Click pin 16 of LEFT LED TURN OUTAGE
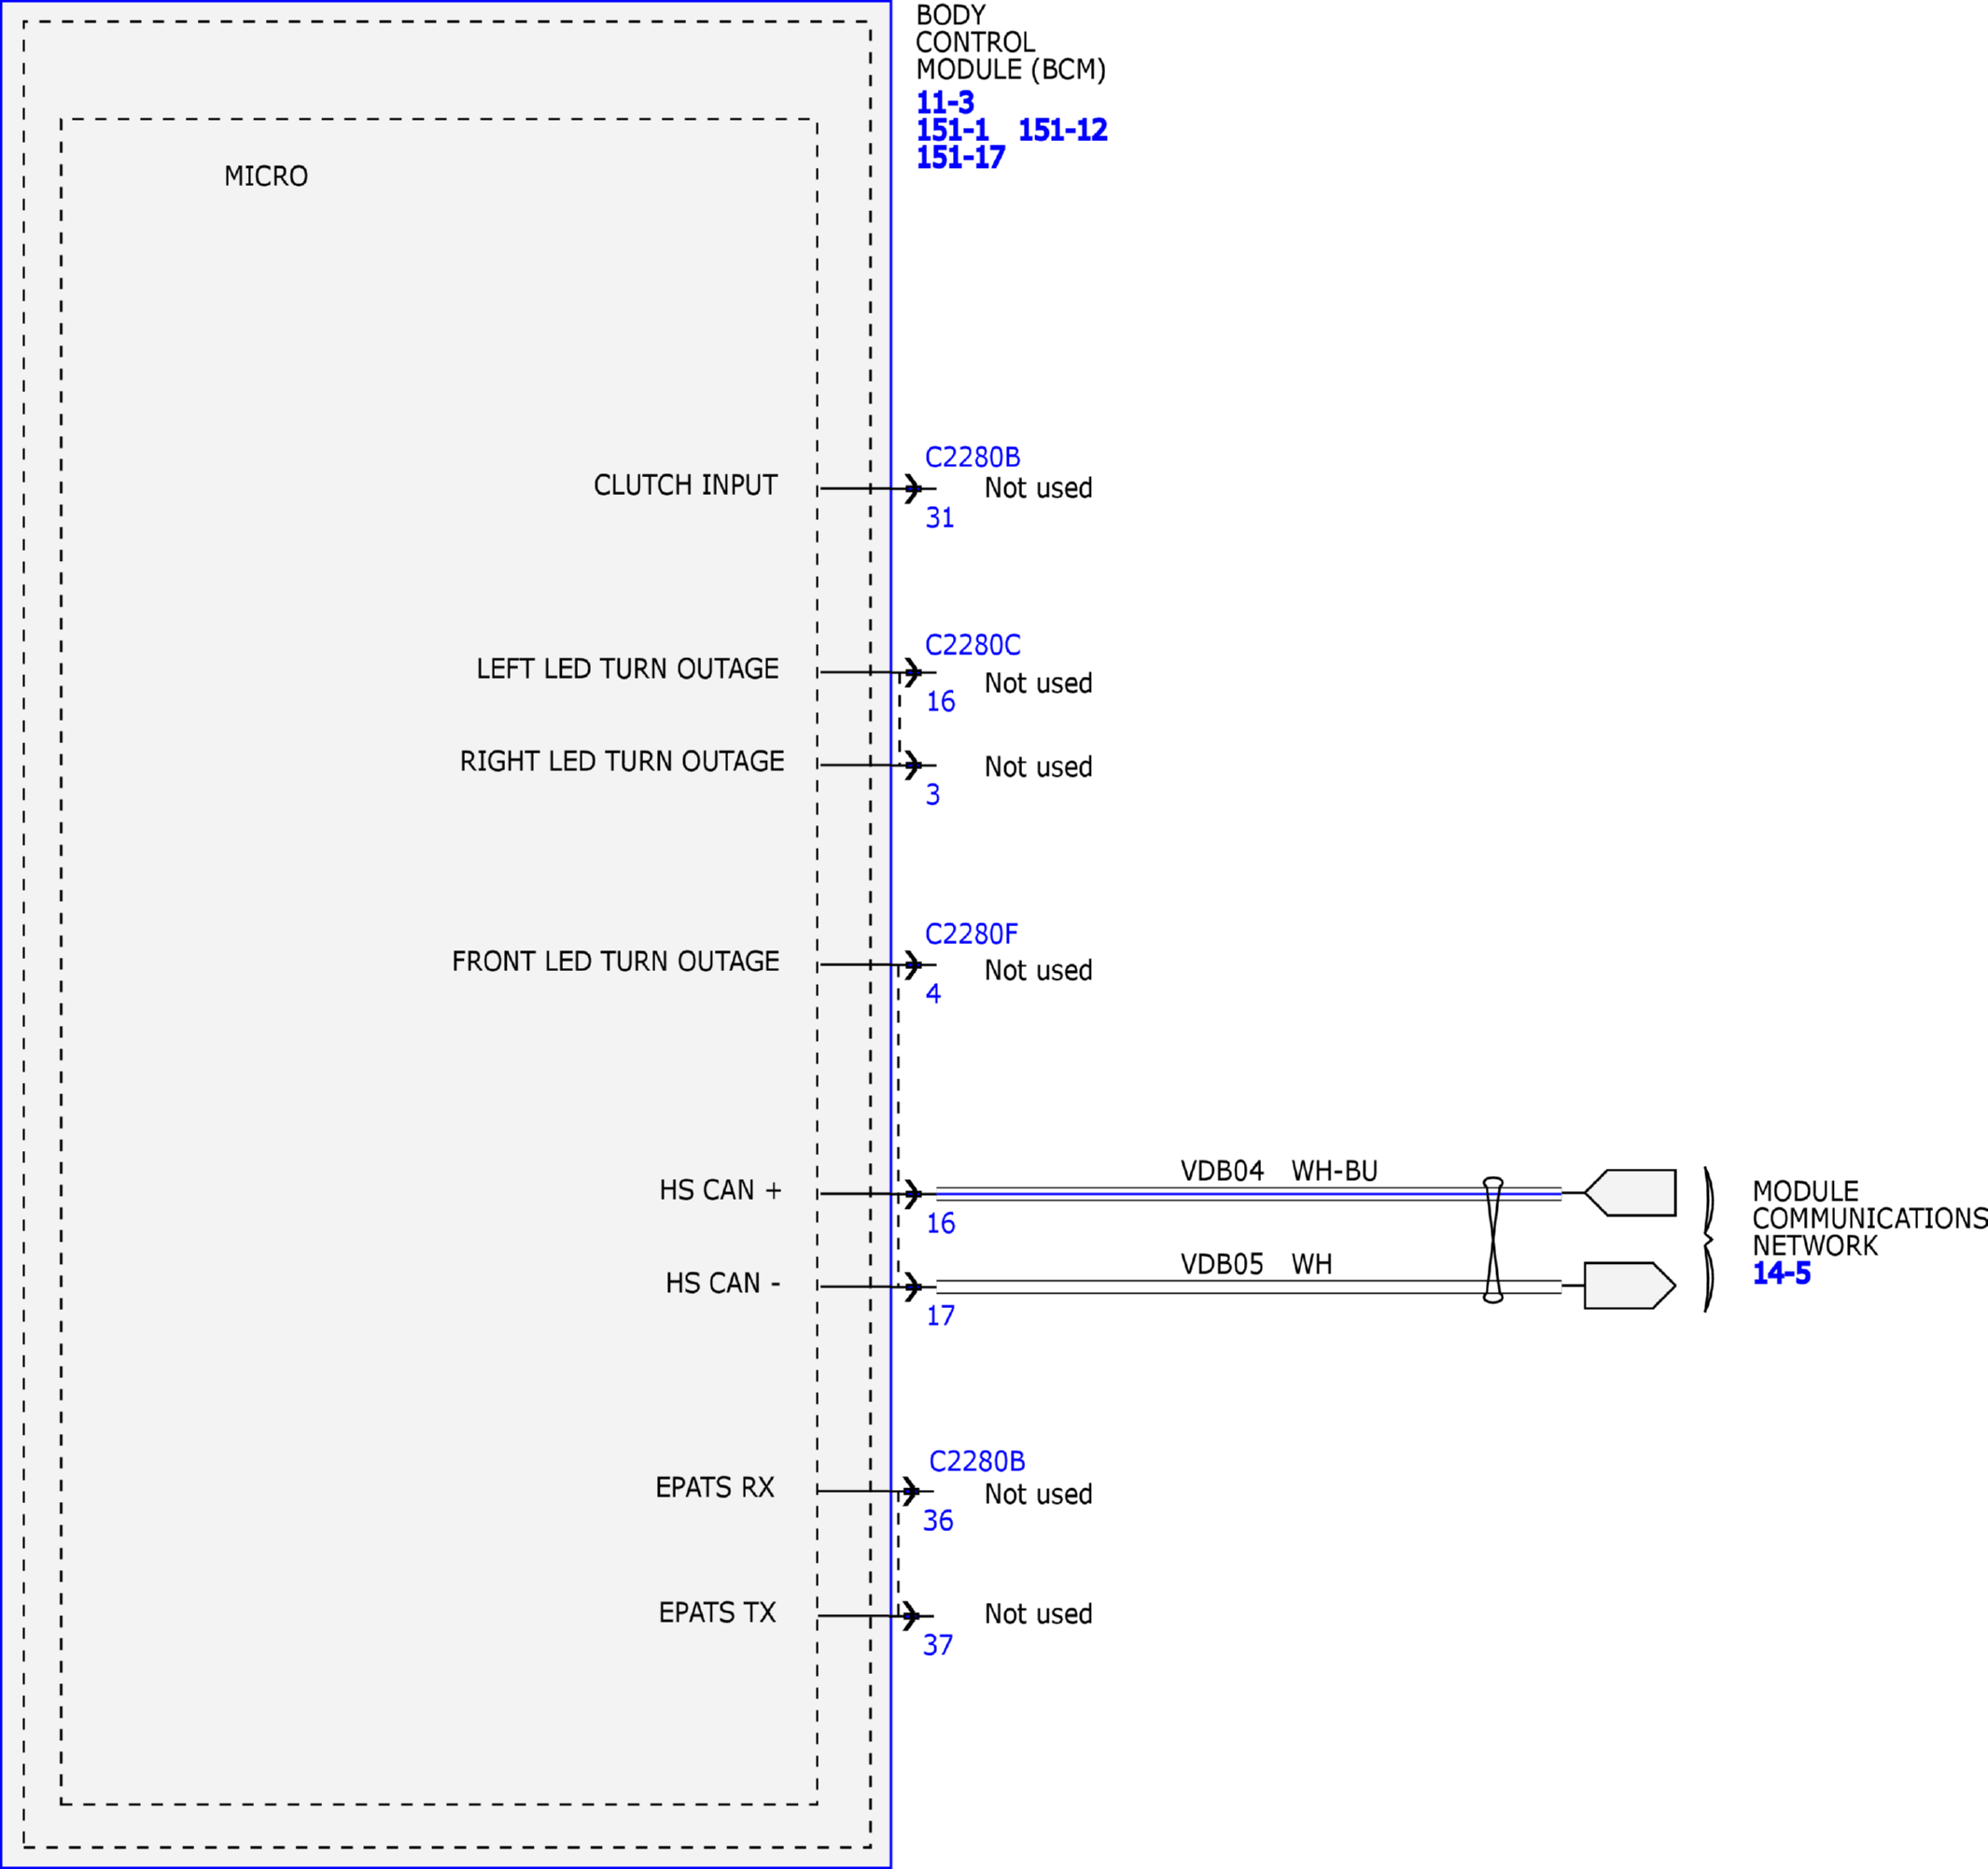 [x=940, y=701]
